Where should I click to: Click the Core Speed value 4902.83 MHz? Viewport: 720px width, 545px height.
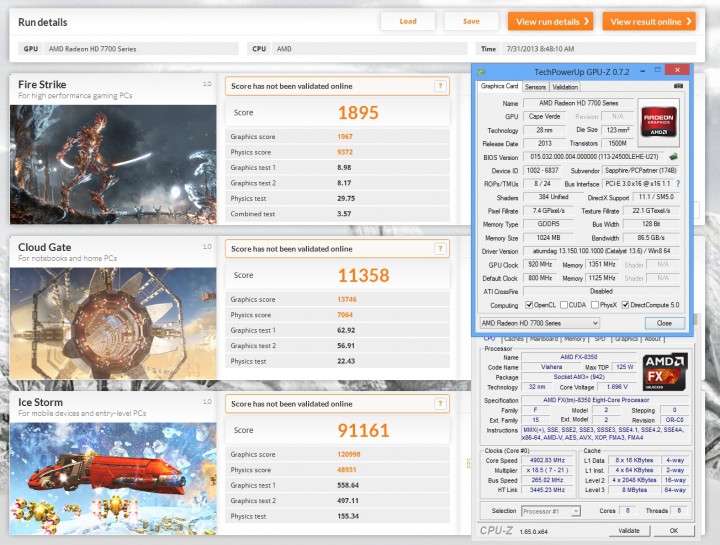click(x=547, y=460)
